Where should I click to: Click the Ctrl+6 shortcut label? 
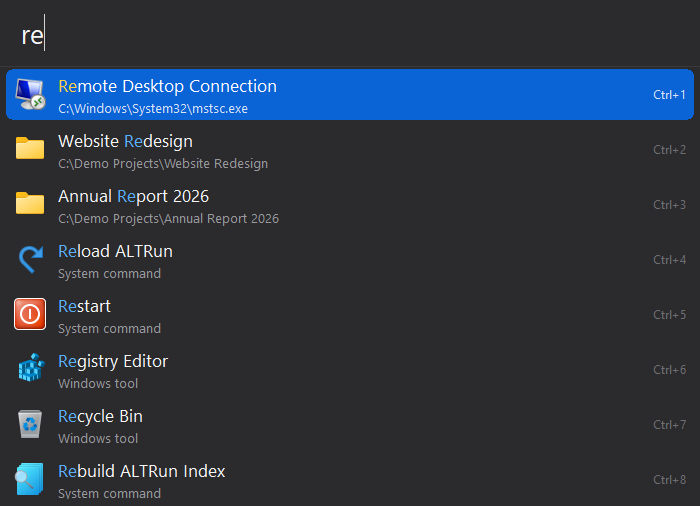[x=669, y=369]
